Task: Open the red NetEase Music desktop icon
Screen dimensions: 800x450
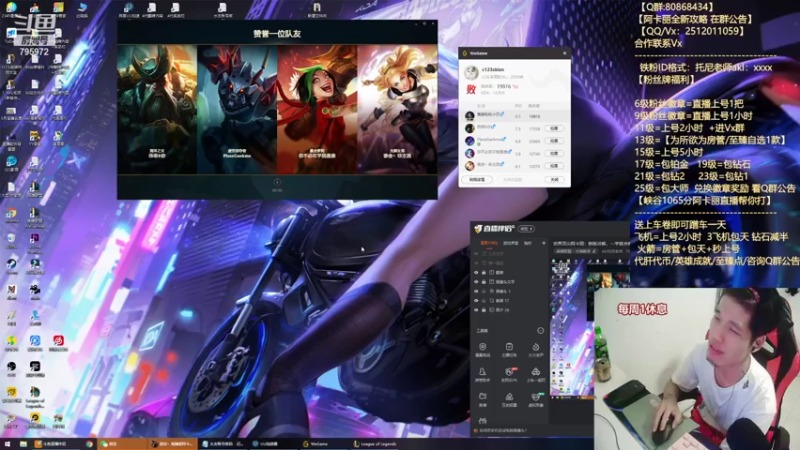Action: (58, 342)
